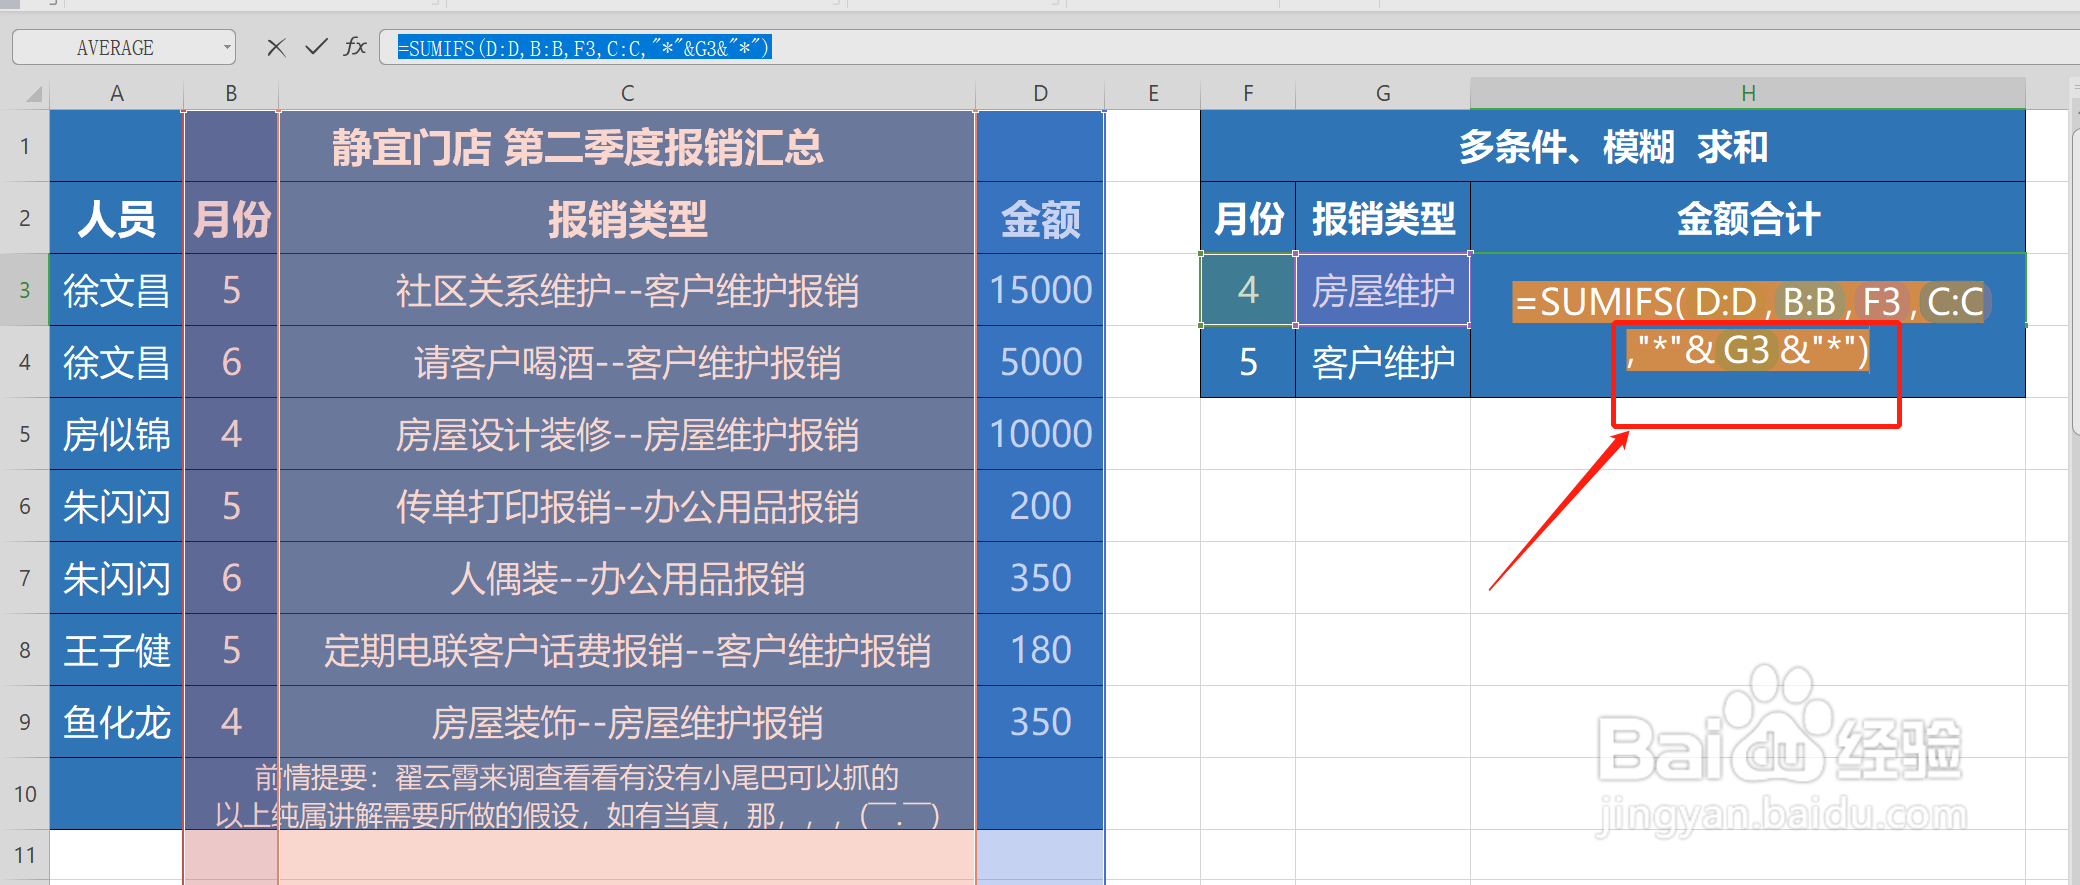Click cell 请客户喝酒--客户维护报销
This screenshot has width=2080, height=885.
(x=627, y=362)
